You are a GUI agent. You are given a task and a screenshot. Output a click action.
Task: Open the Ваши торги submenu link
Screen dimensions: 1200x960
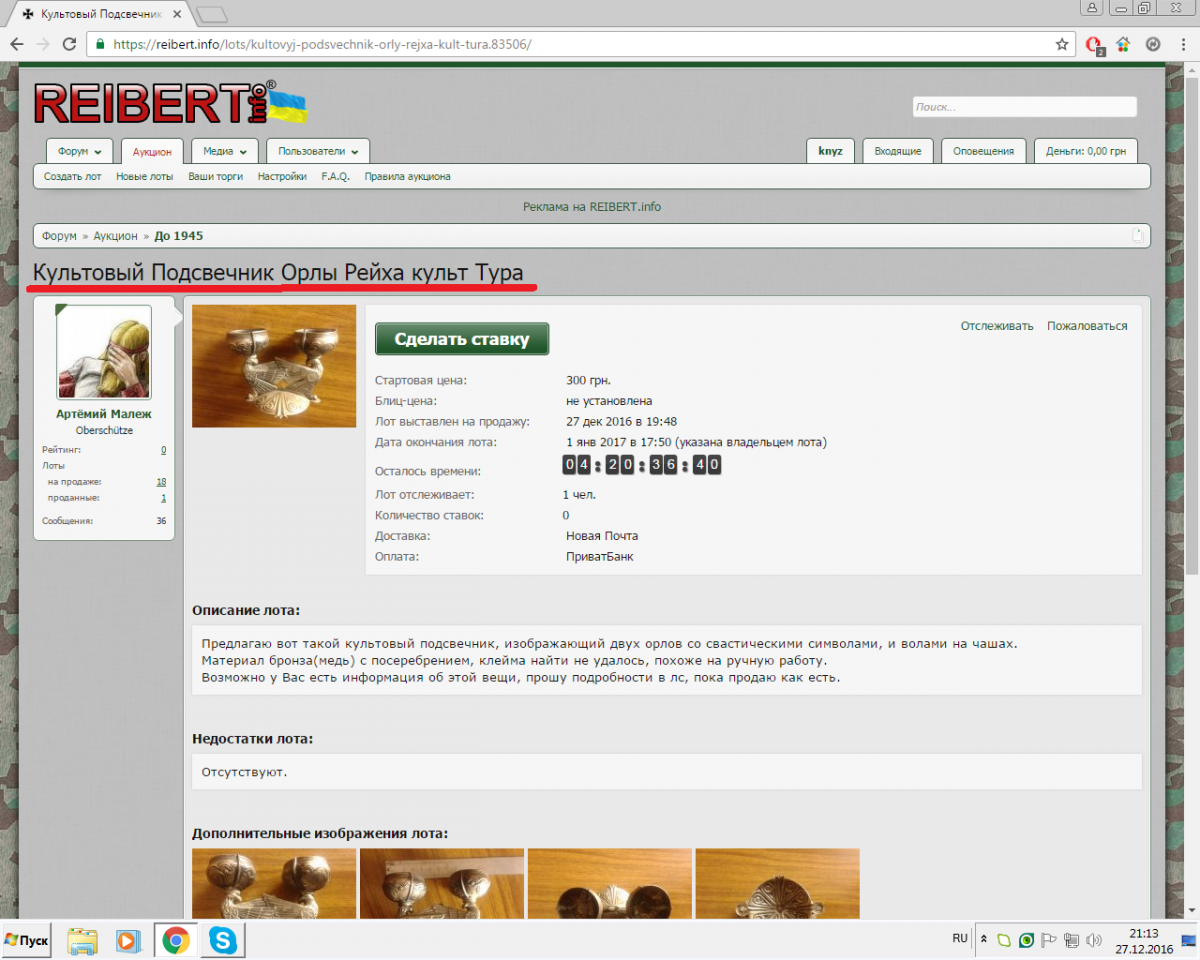pyautogui.click(x=216, y=176)
